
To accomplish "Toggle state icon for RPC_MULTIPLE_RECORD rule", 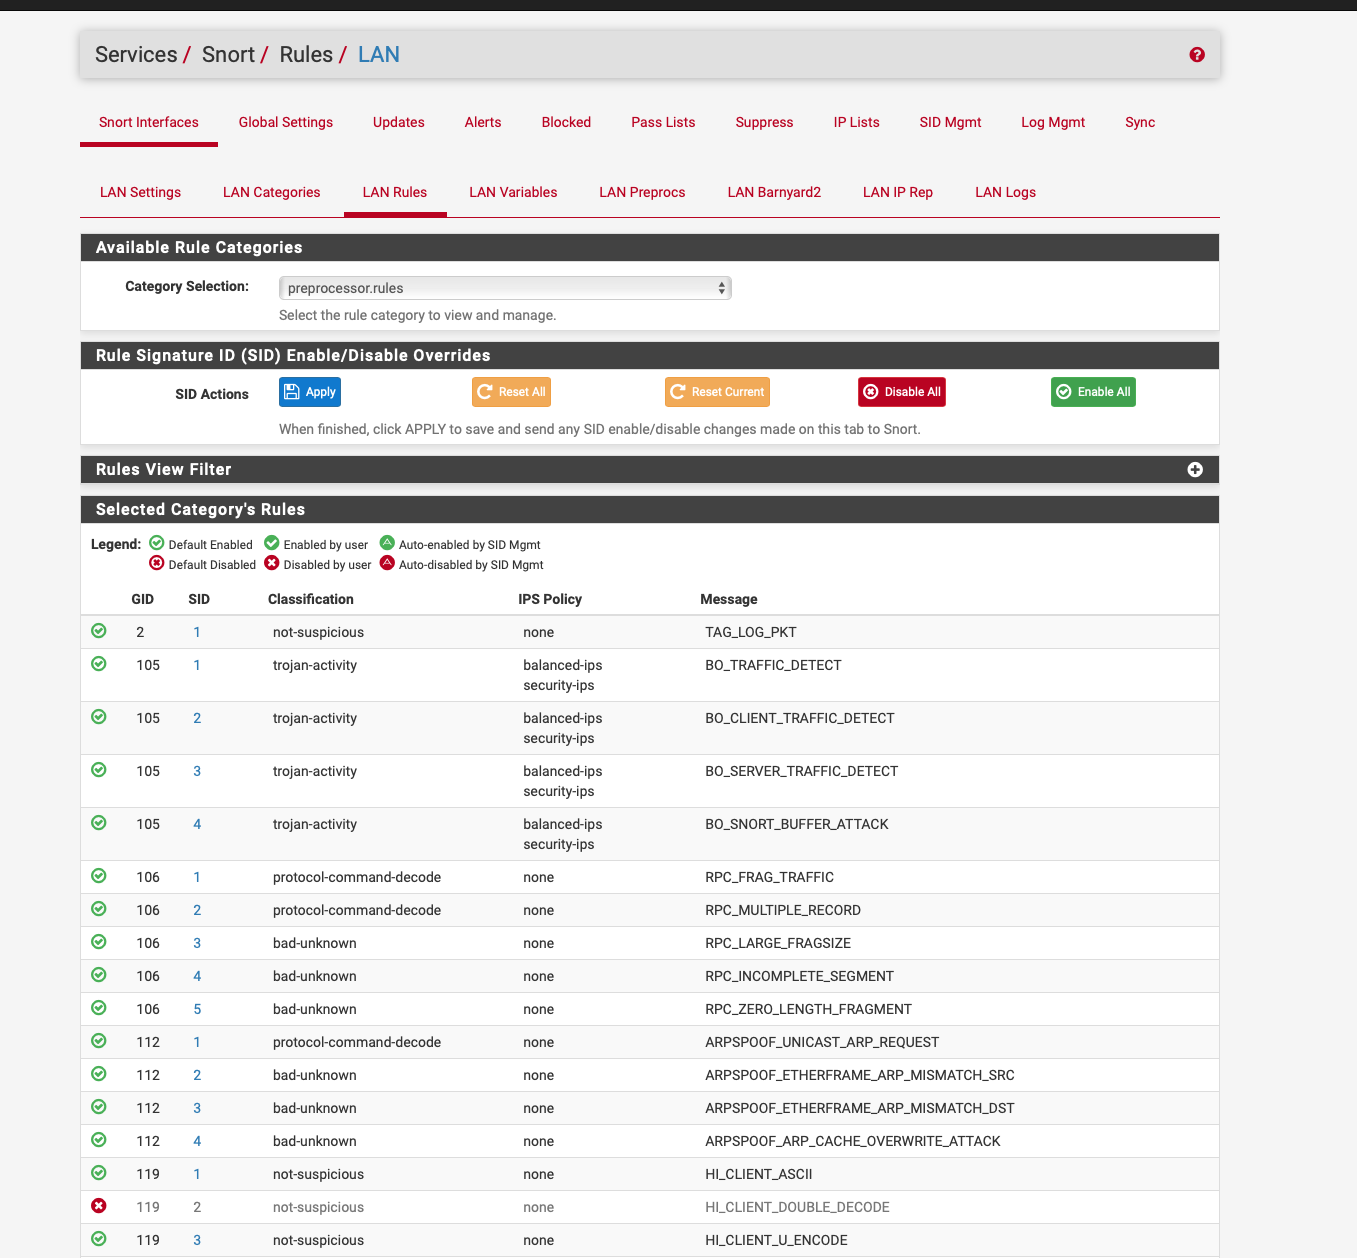I will [99, 909].
